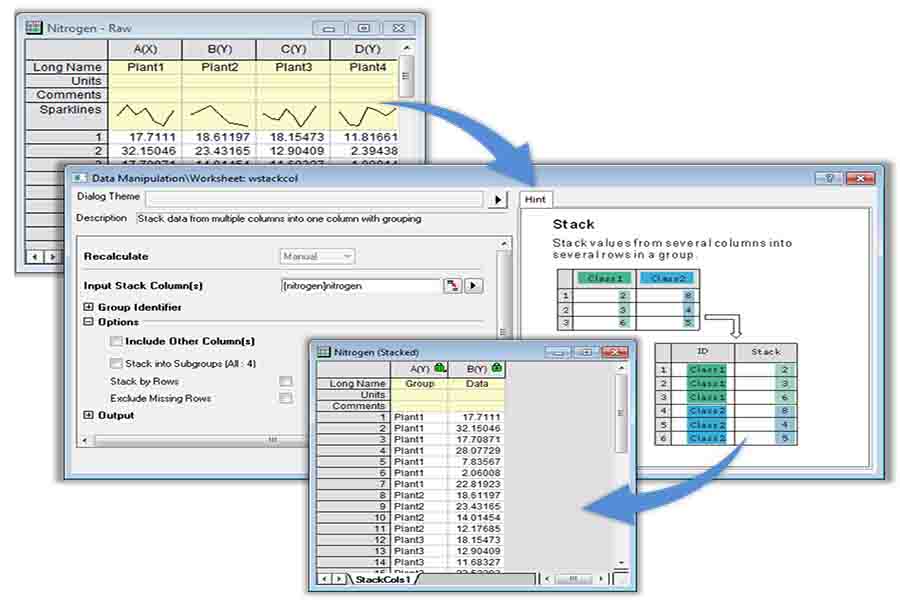The image size is (900, 600).
Task: Open the Dialog Theme arrow menu
Action: (498, 199)
